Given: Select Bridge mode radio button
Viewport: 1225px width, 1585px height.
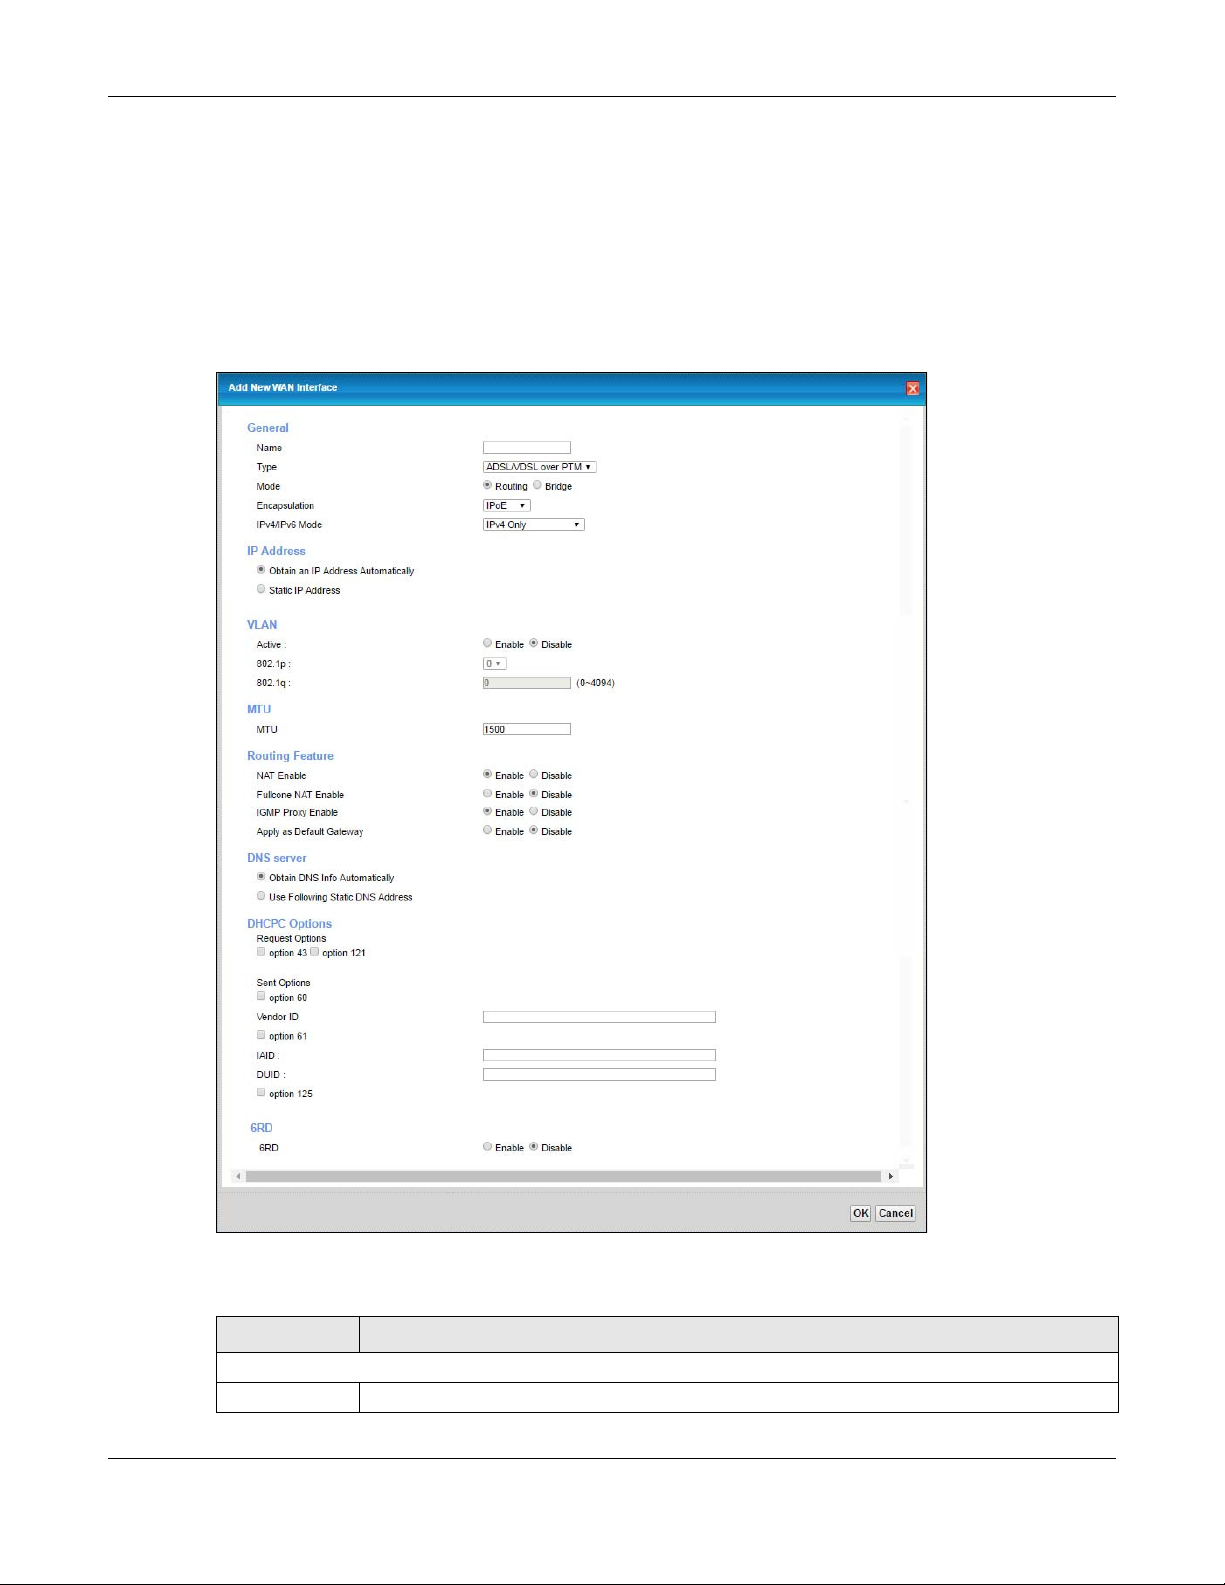Looking at the screenshot, I should pyautogui.click(x=537, y=486).
